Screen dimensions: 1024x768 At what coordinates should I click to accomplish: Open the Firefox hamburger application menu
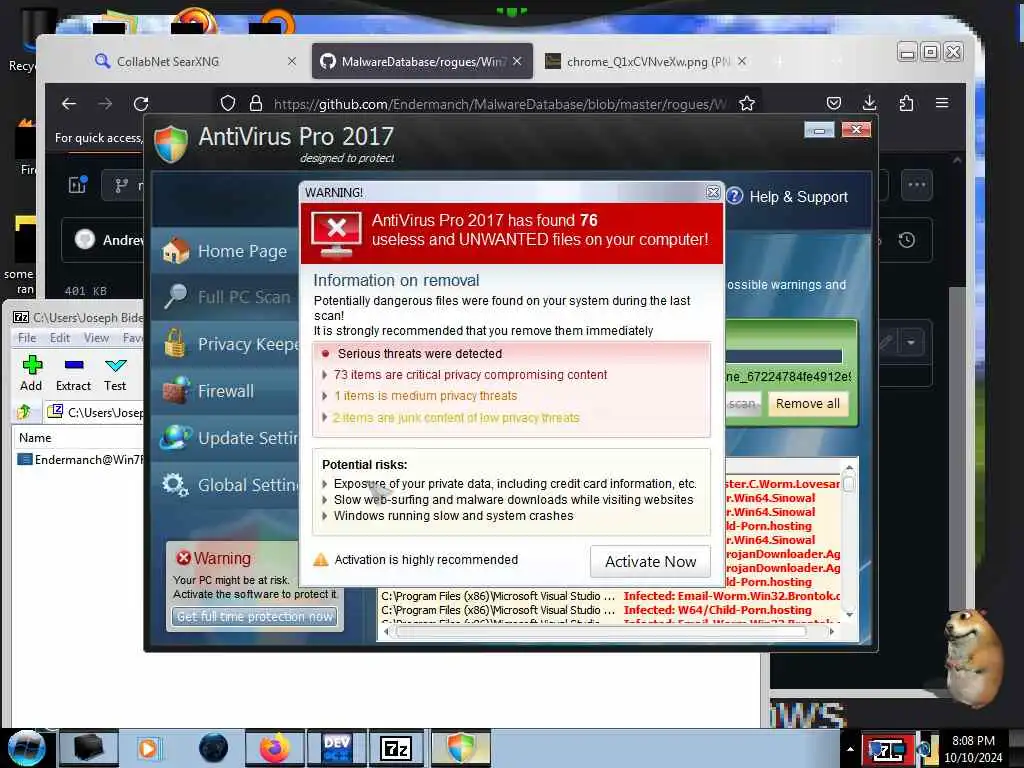pyautogui.click(x=942, y=103)
